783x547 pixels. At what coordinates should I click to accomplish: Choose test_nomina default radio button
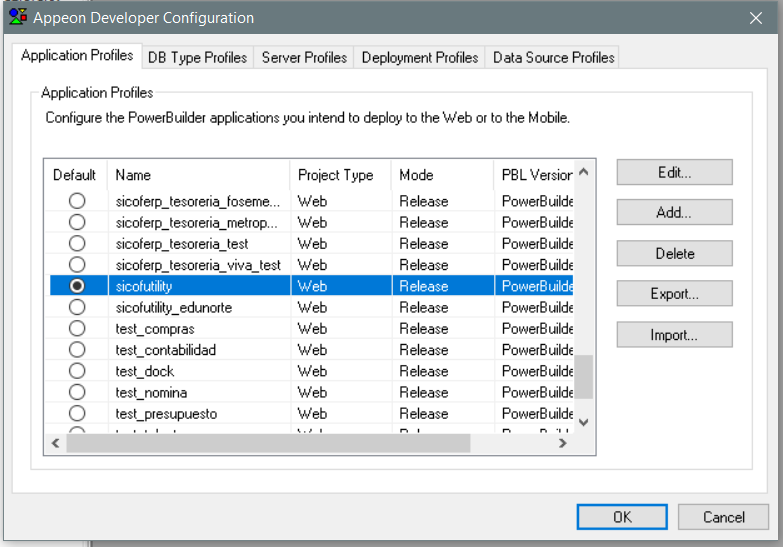tap(77, 393)
